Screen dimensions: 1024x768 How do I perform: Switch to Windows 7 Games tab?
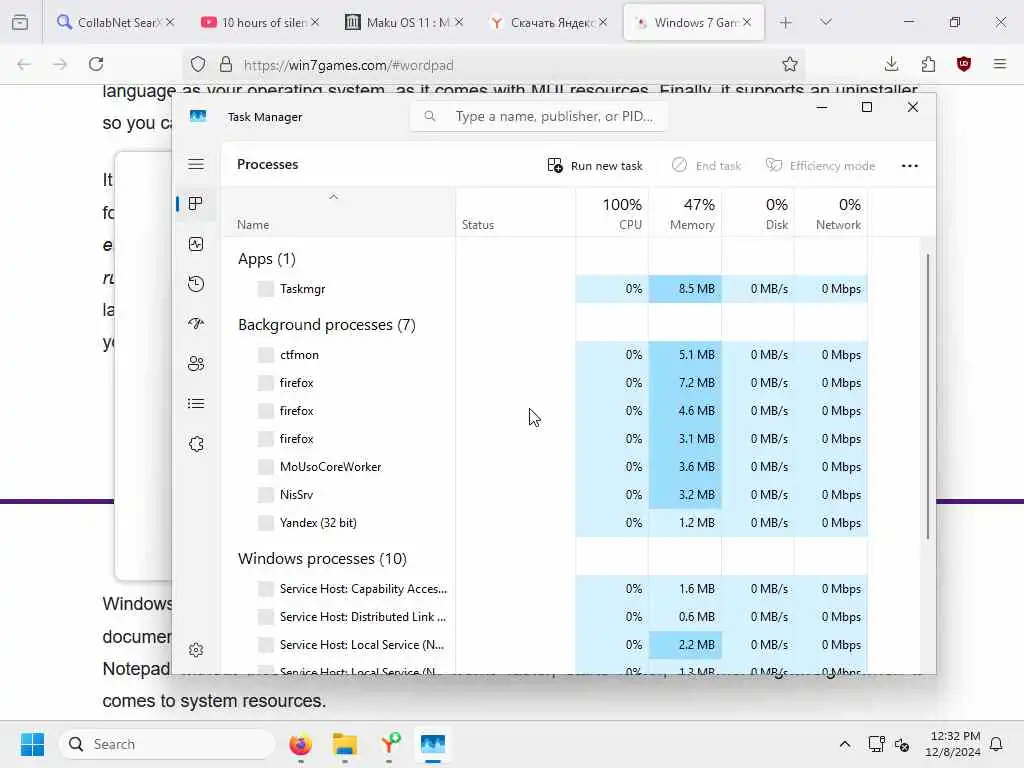click(x=694, y=22)
